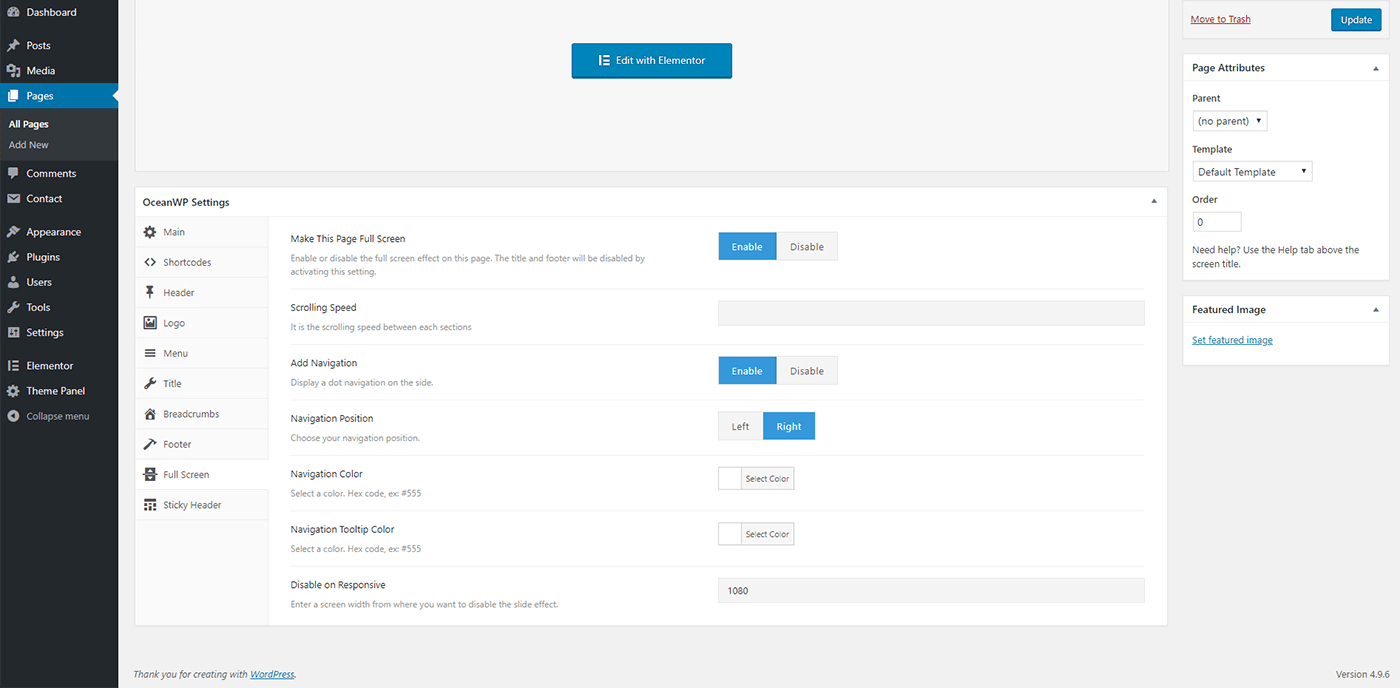The width and height of the screenshot is (1400, 688).
Task: Click the Plugins plug icon
Action: (x=13, y=257)
